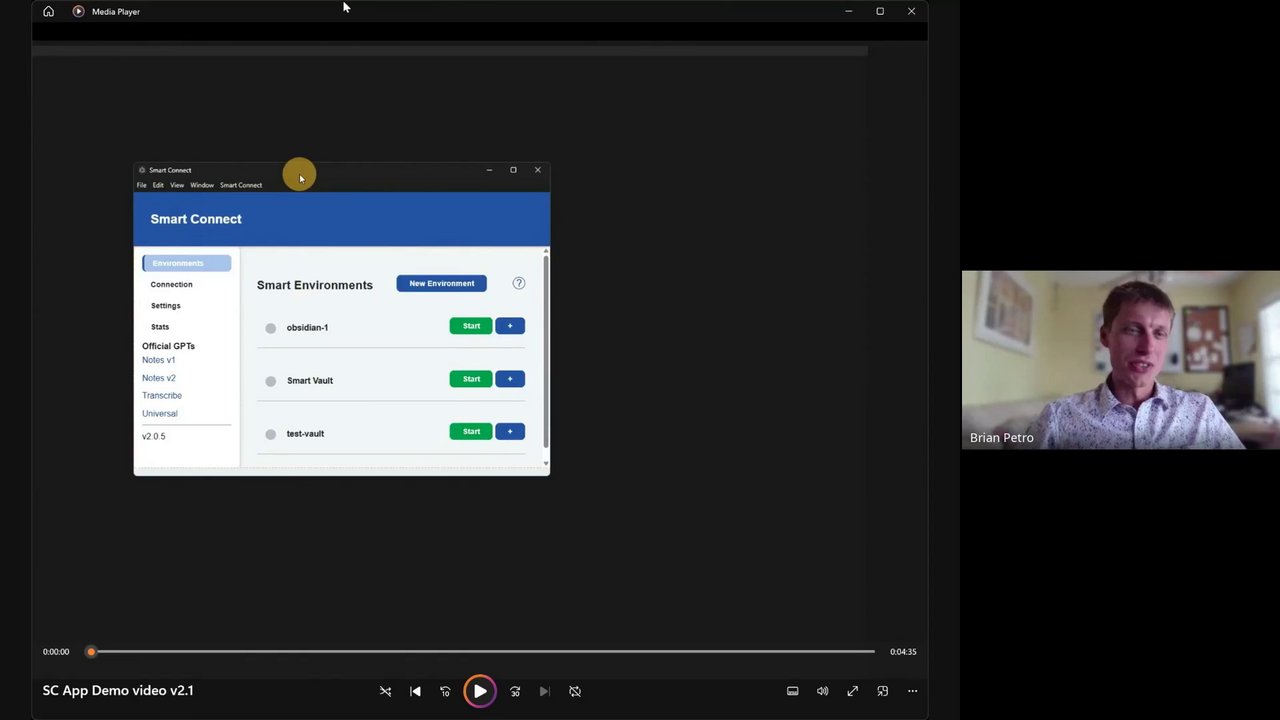Image resolution: width=1280 pixels, height=720 pixels.
Task: Skip to the next track
Action: (x=544, y=691)
